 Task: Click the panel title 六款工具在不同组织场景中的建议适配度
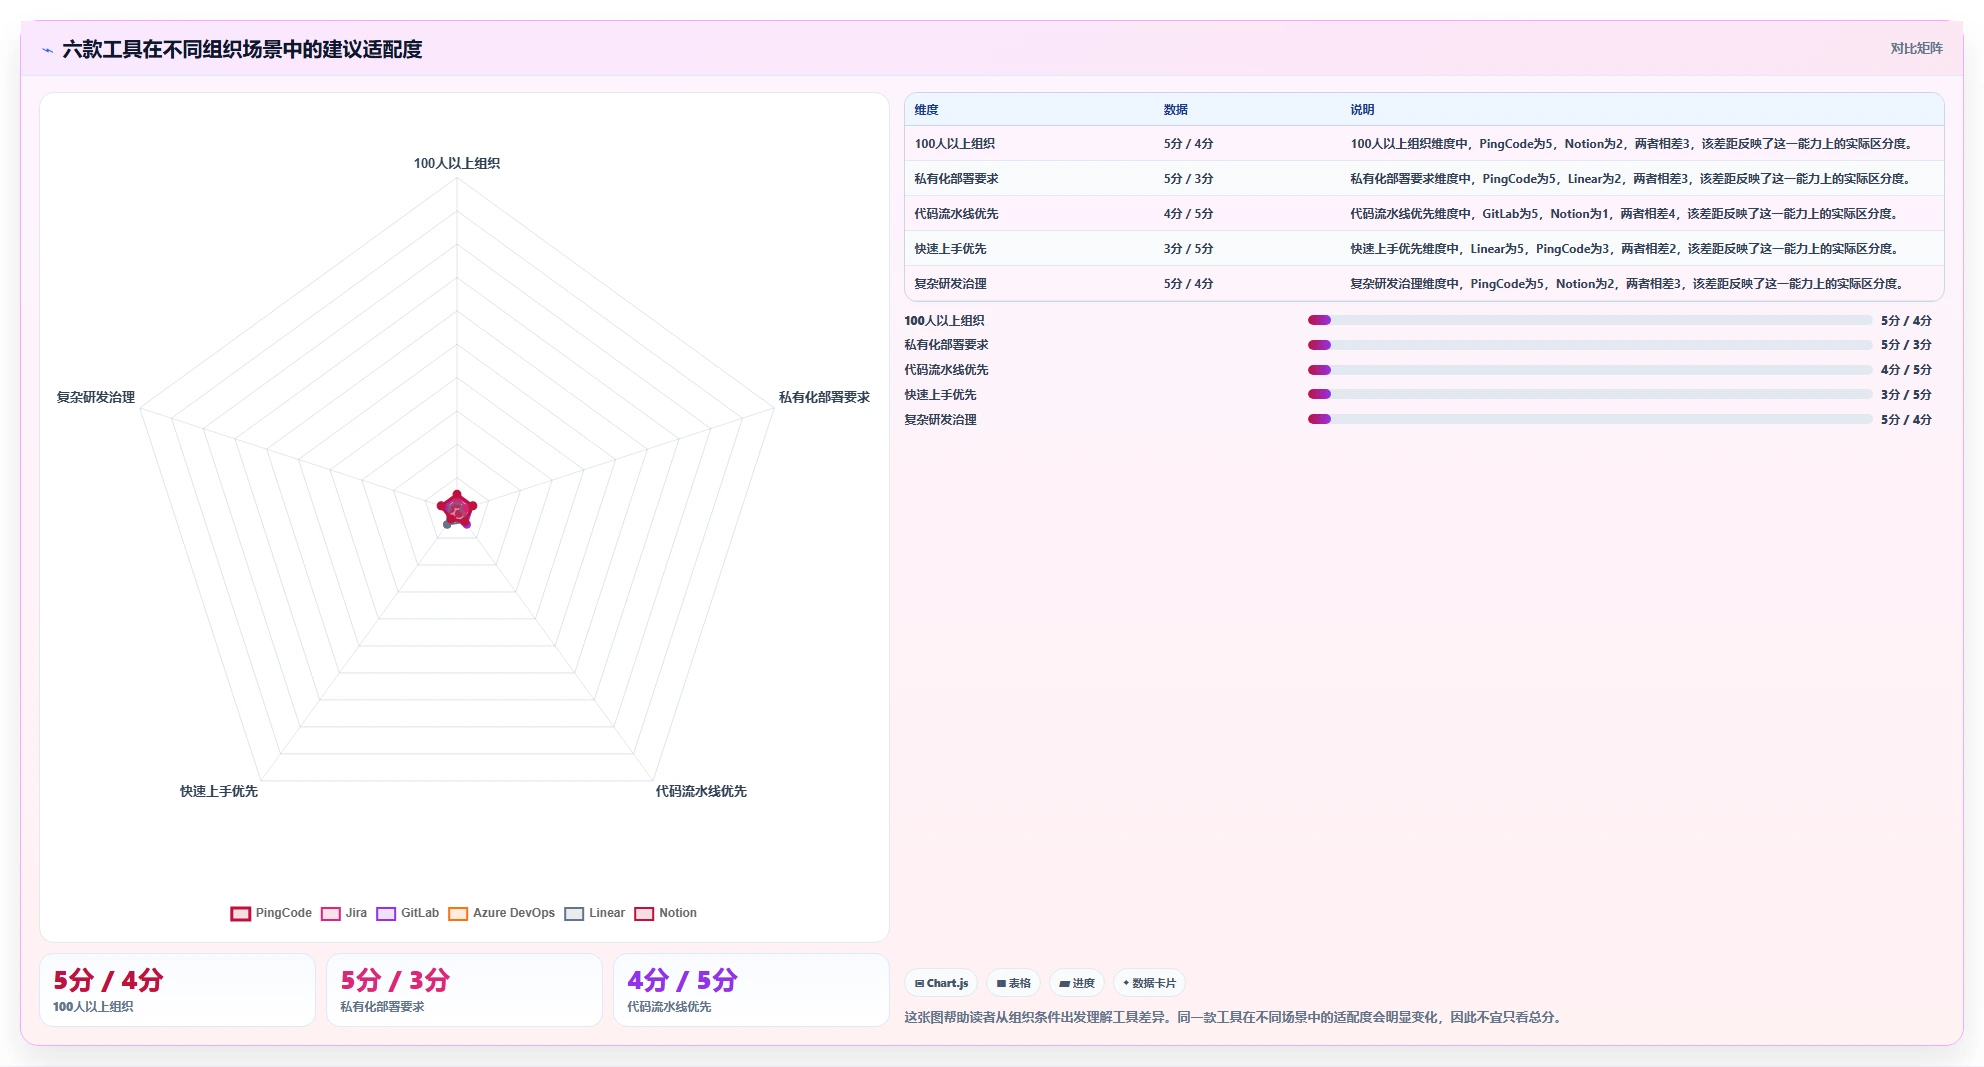(242, 50)
